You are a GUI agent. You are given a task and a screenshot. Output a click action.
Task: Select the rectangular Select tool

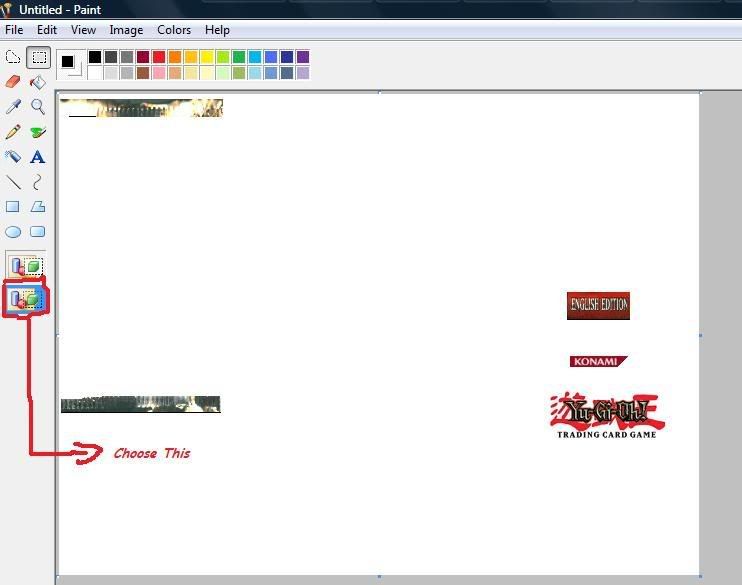(38, 57)
